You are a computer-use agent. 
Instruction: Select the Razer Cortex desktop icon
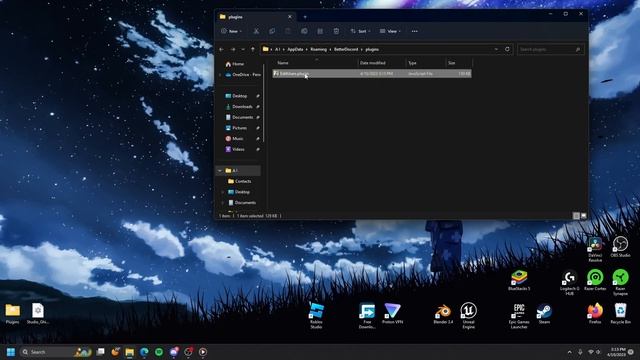pyautogui.click(x=595, y=280)
